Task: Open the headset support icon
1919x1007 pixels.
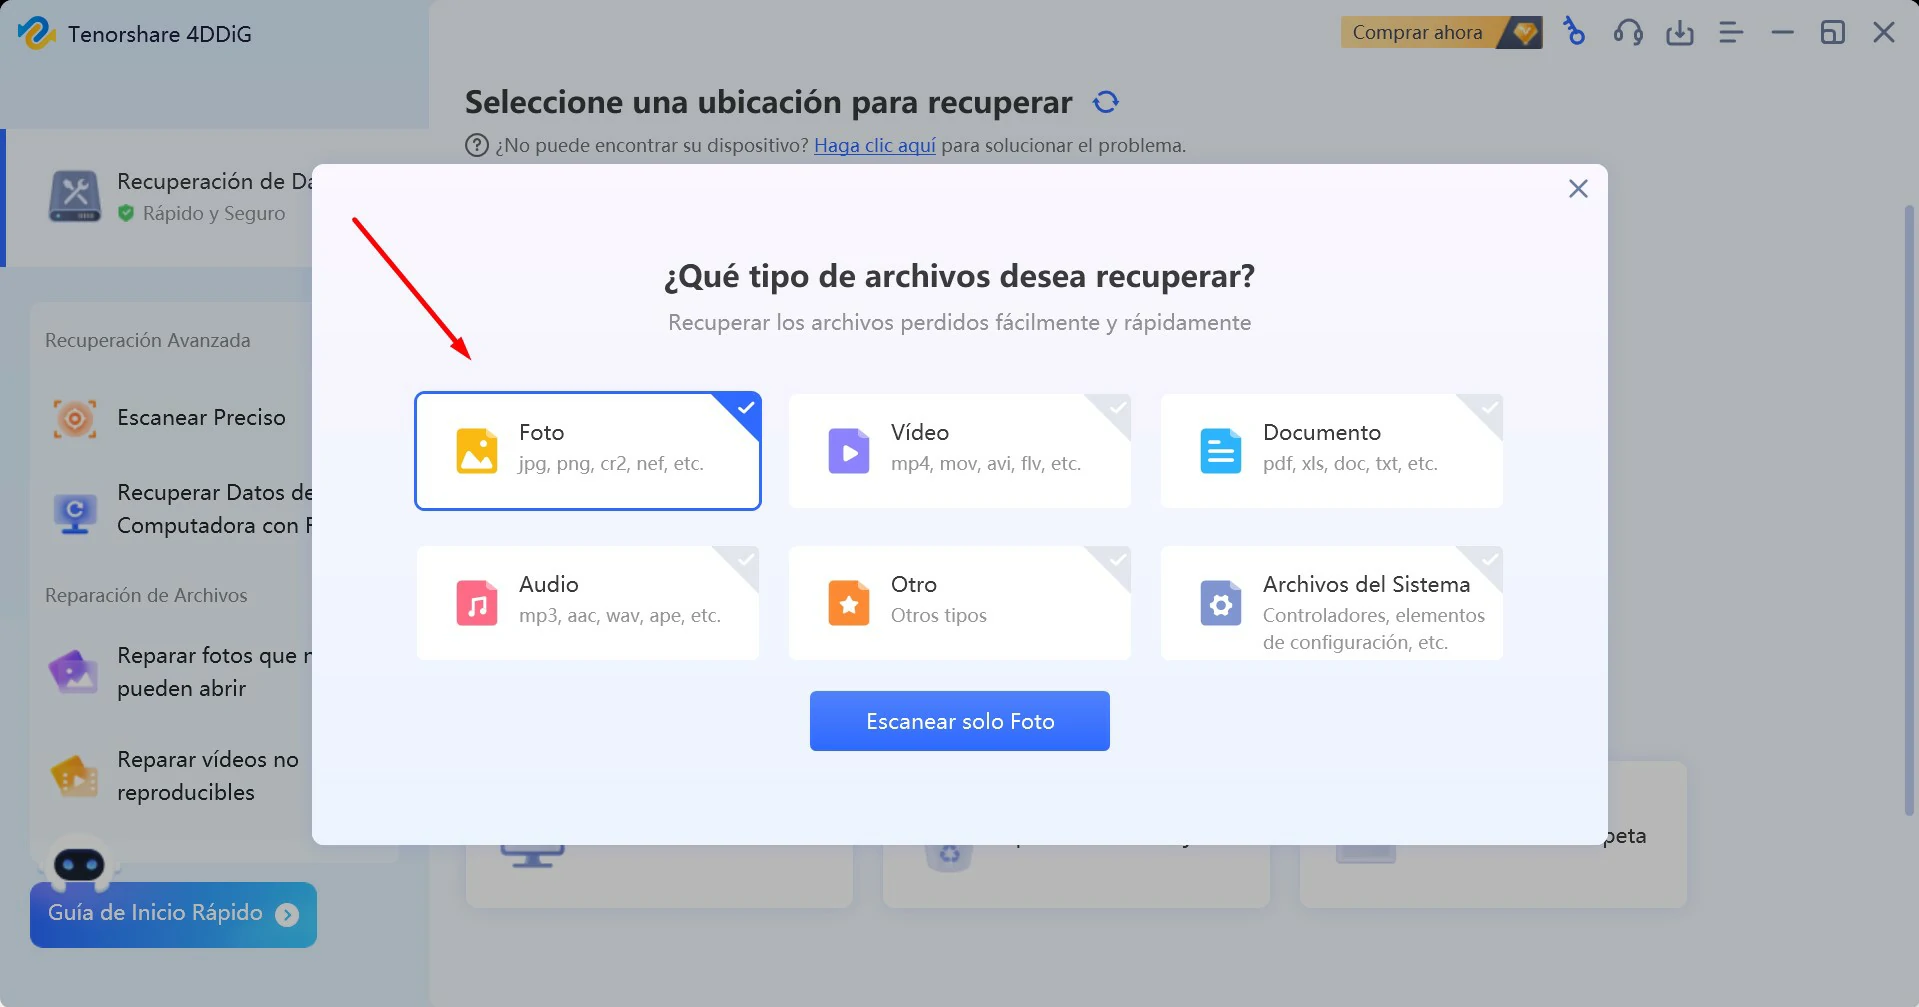Action: (x=1628, y=33)
